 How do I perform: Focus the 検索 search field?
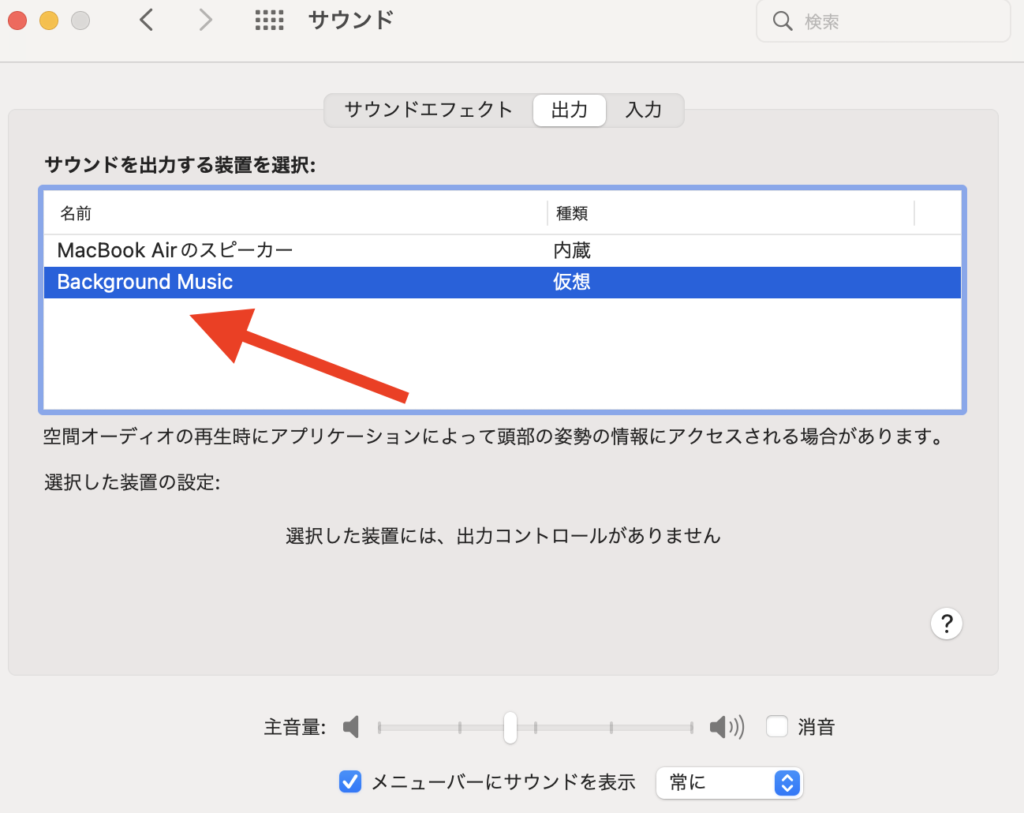pos(883,22)
